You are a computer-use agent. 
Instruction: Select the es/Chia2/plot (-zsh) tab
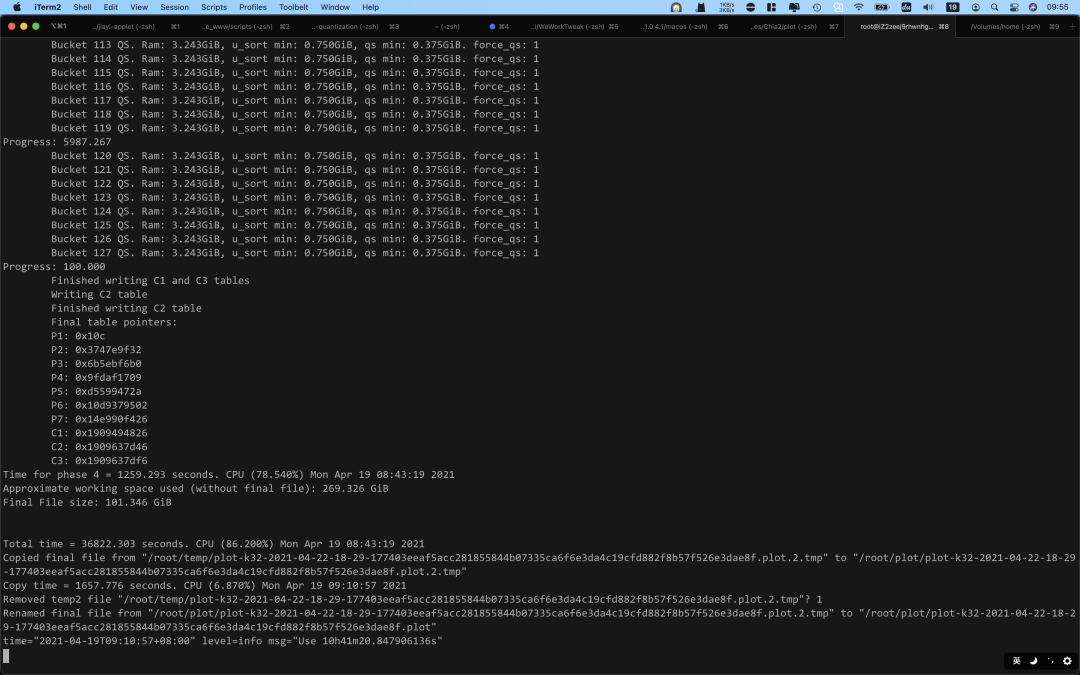pyautogui.click(x=783, y=26)
